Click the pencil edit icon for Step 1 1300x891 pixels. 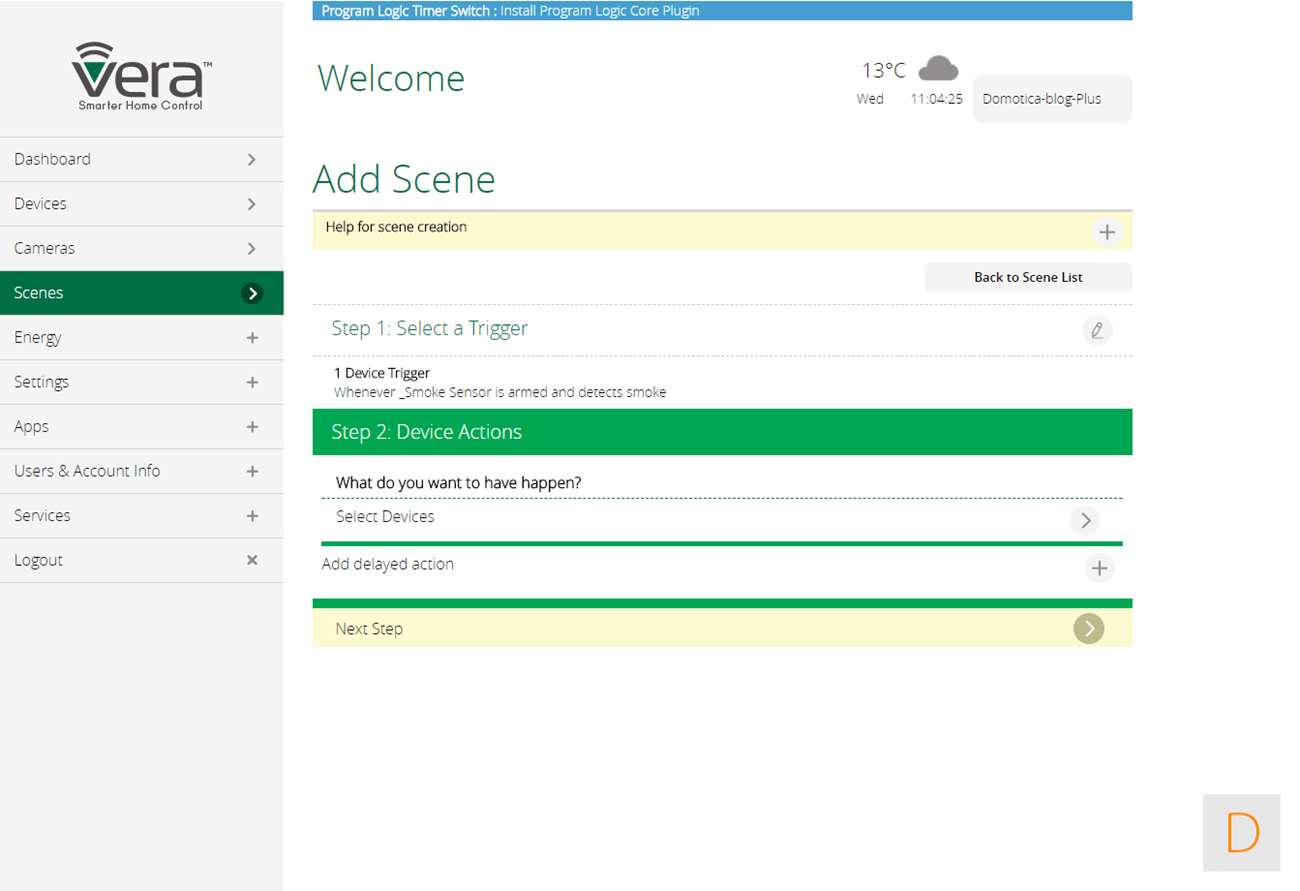click(1097, 330)
